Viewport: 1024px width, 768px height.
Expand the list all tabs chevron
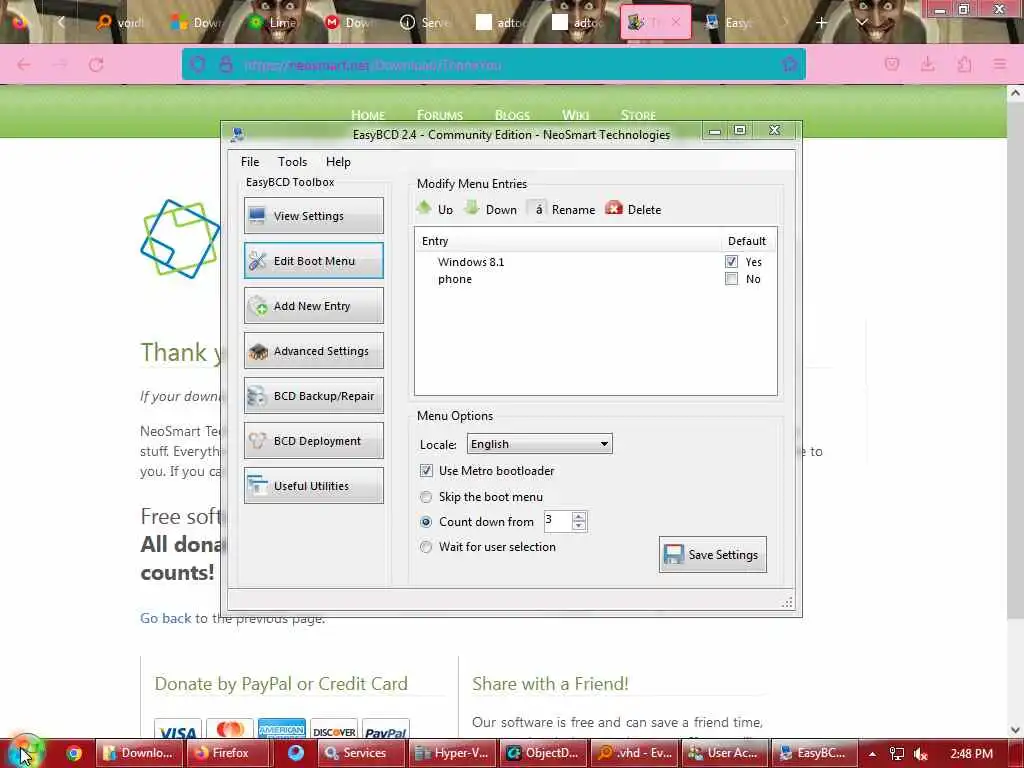pos(861,23)
